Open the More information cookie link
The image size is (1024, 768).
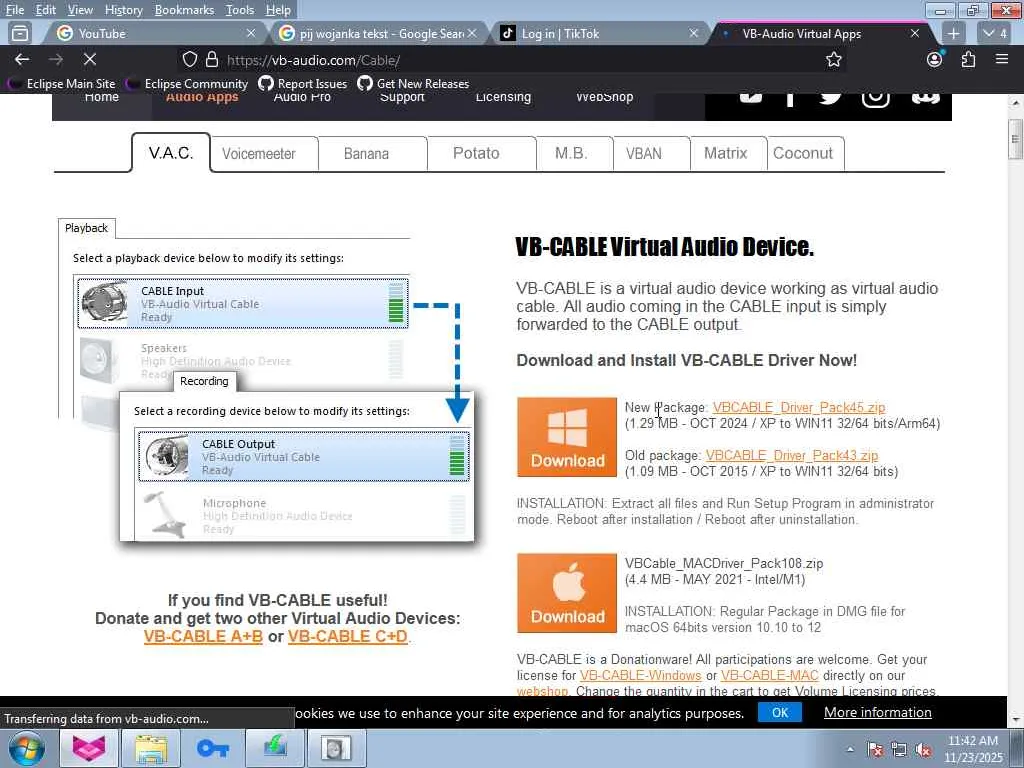878,712
